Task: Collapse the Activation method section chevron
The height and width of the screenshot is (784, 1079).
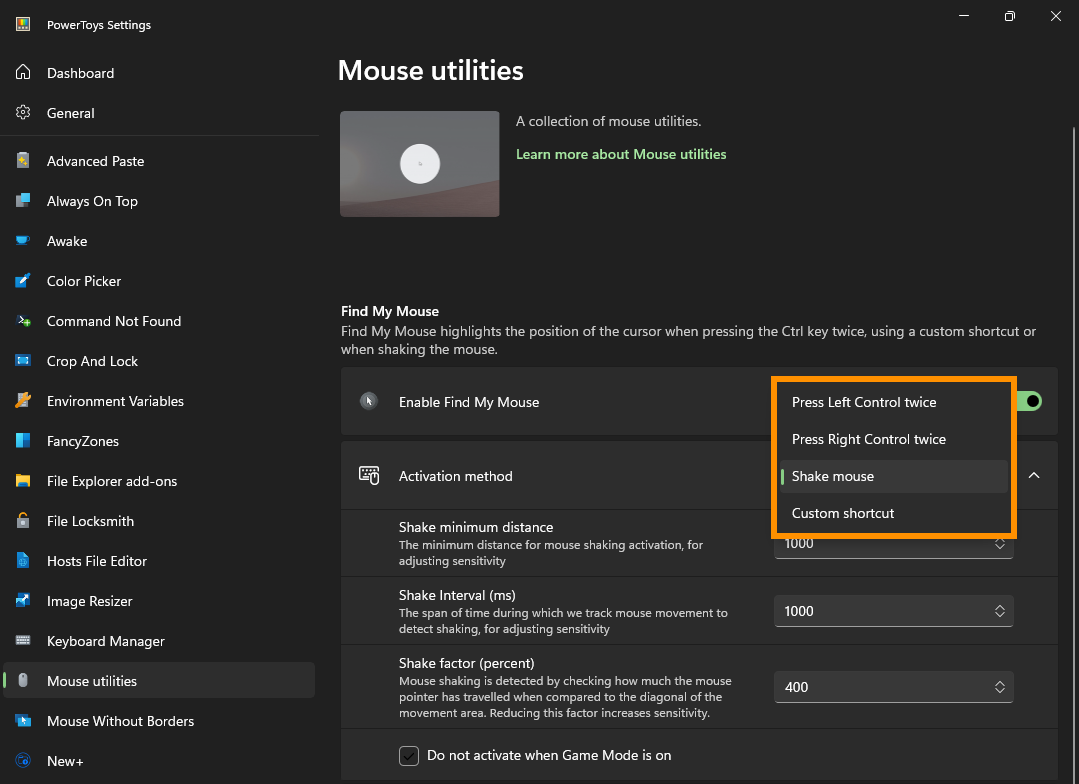Action: click(1034, 475)
